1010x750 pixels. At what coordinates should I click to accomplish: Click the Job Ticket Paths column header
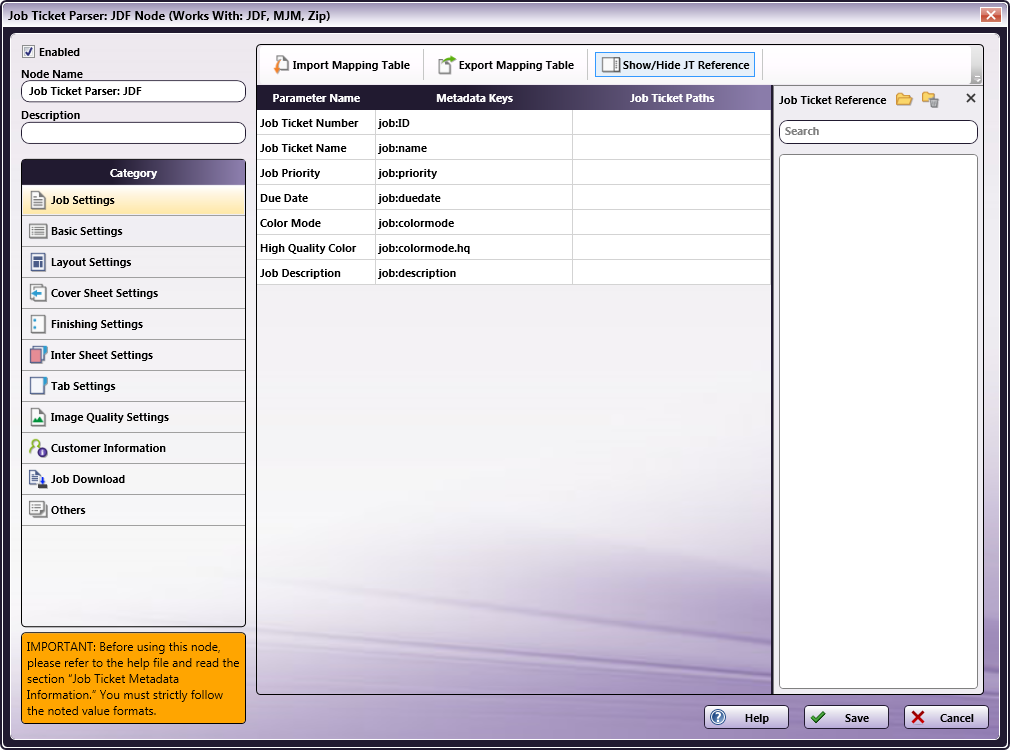[672, 98]
